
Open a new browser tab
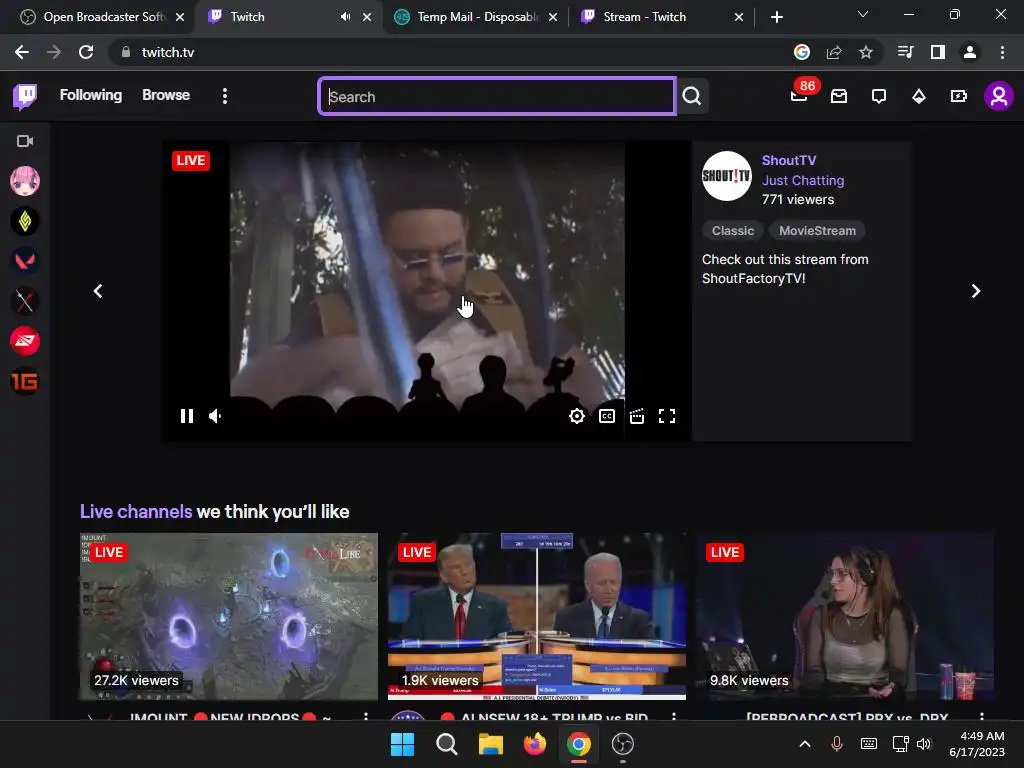(x=776, y=17)
